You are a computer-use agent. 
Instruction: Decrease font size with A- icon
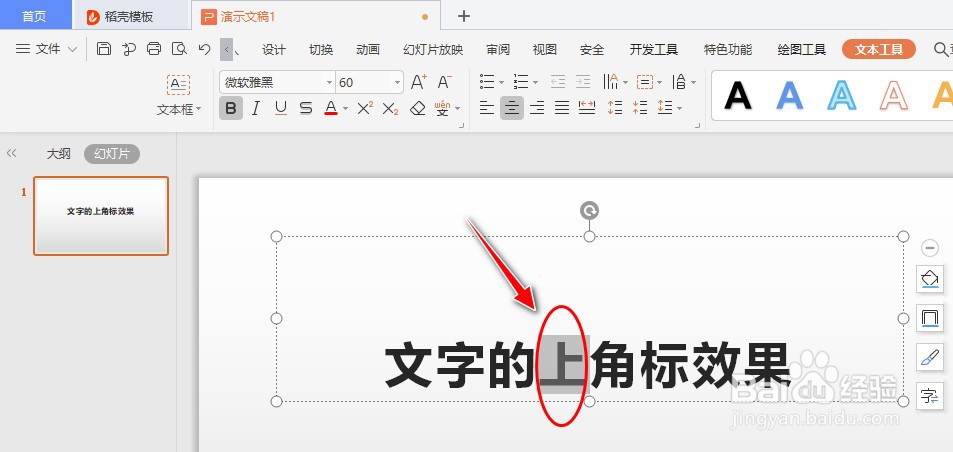(444, 82)
